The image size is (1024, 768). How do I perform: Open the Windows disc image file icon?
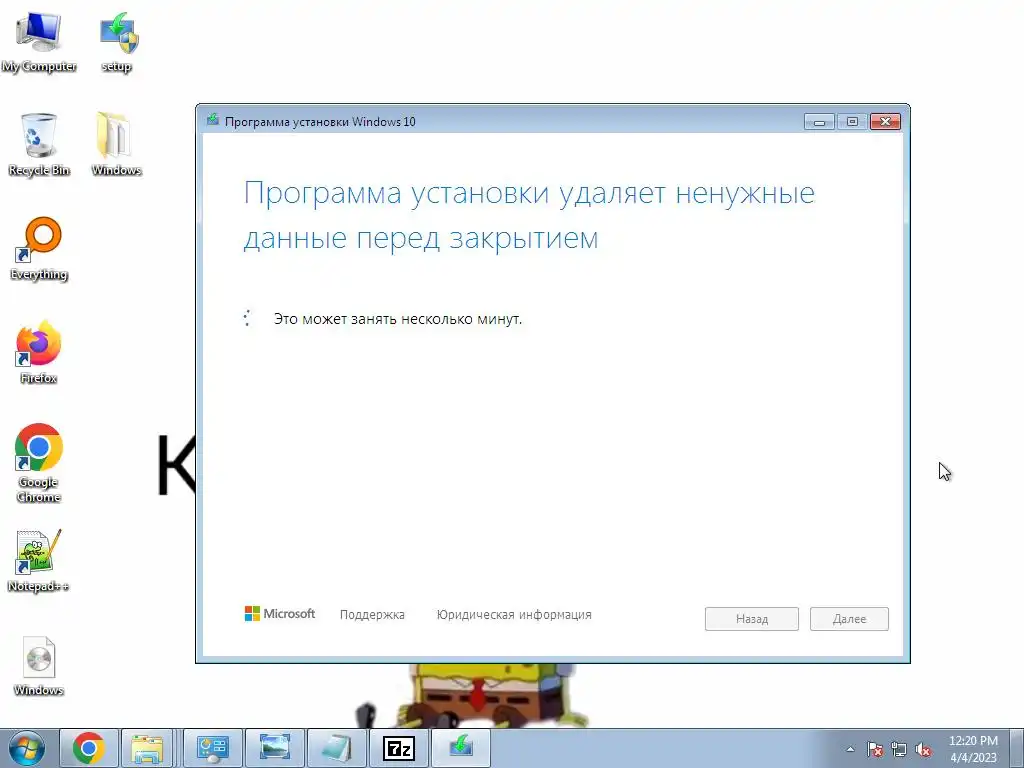click(39, 666)
